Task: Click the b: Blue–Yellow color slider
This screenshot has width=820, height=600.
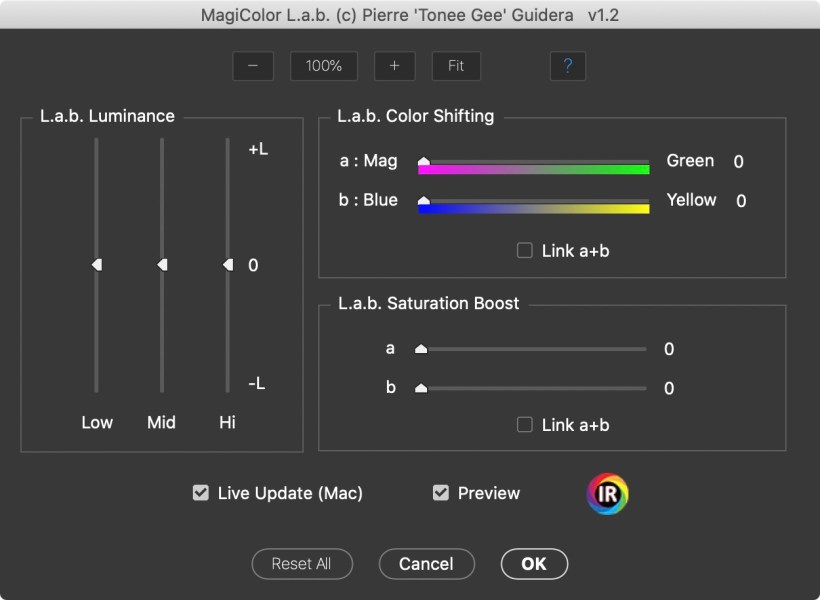Action: point(533,204)
